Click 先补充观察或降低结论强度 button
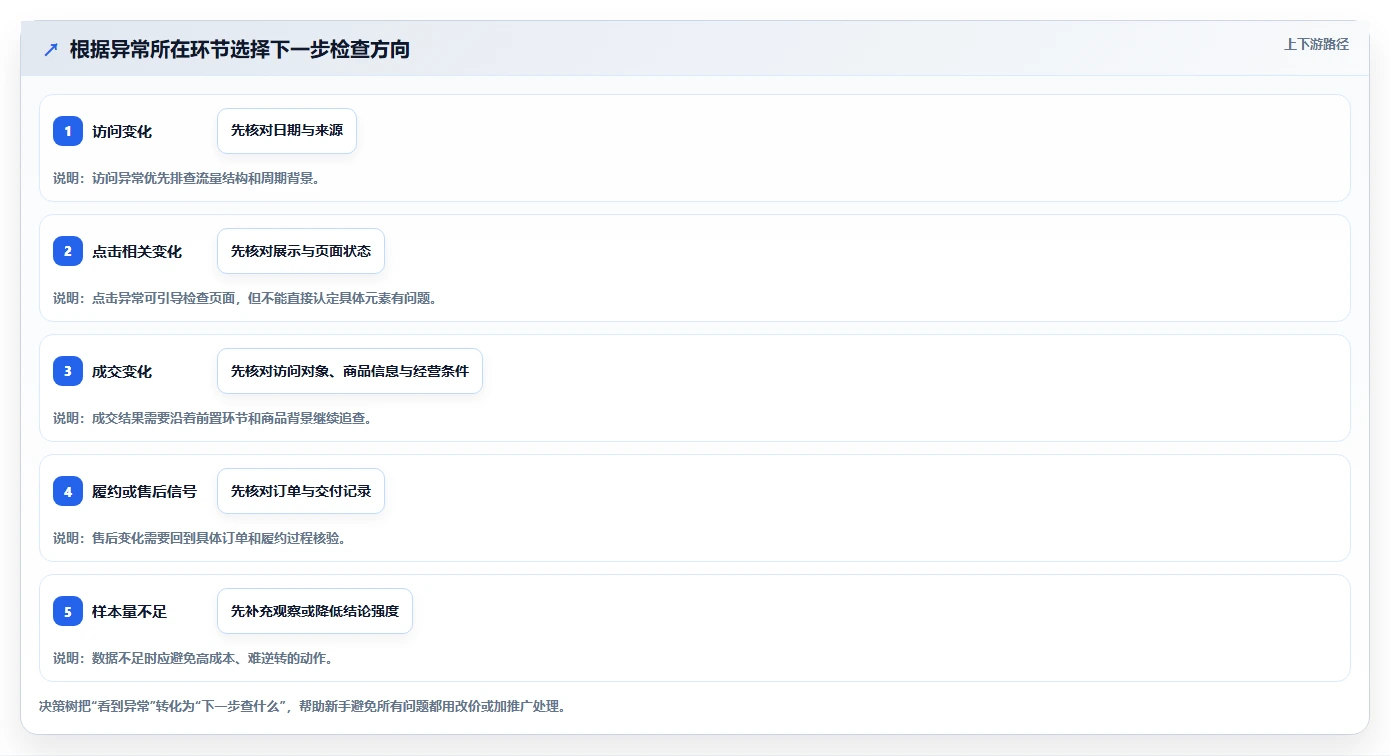This screenshot has width=1390, height=756. 315,611
